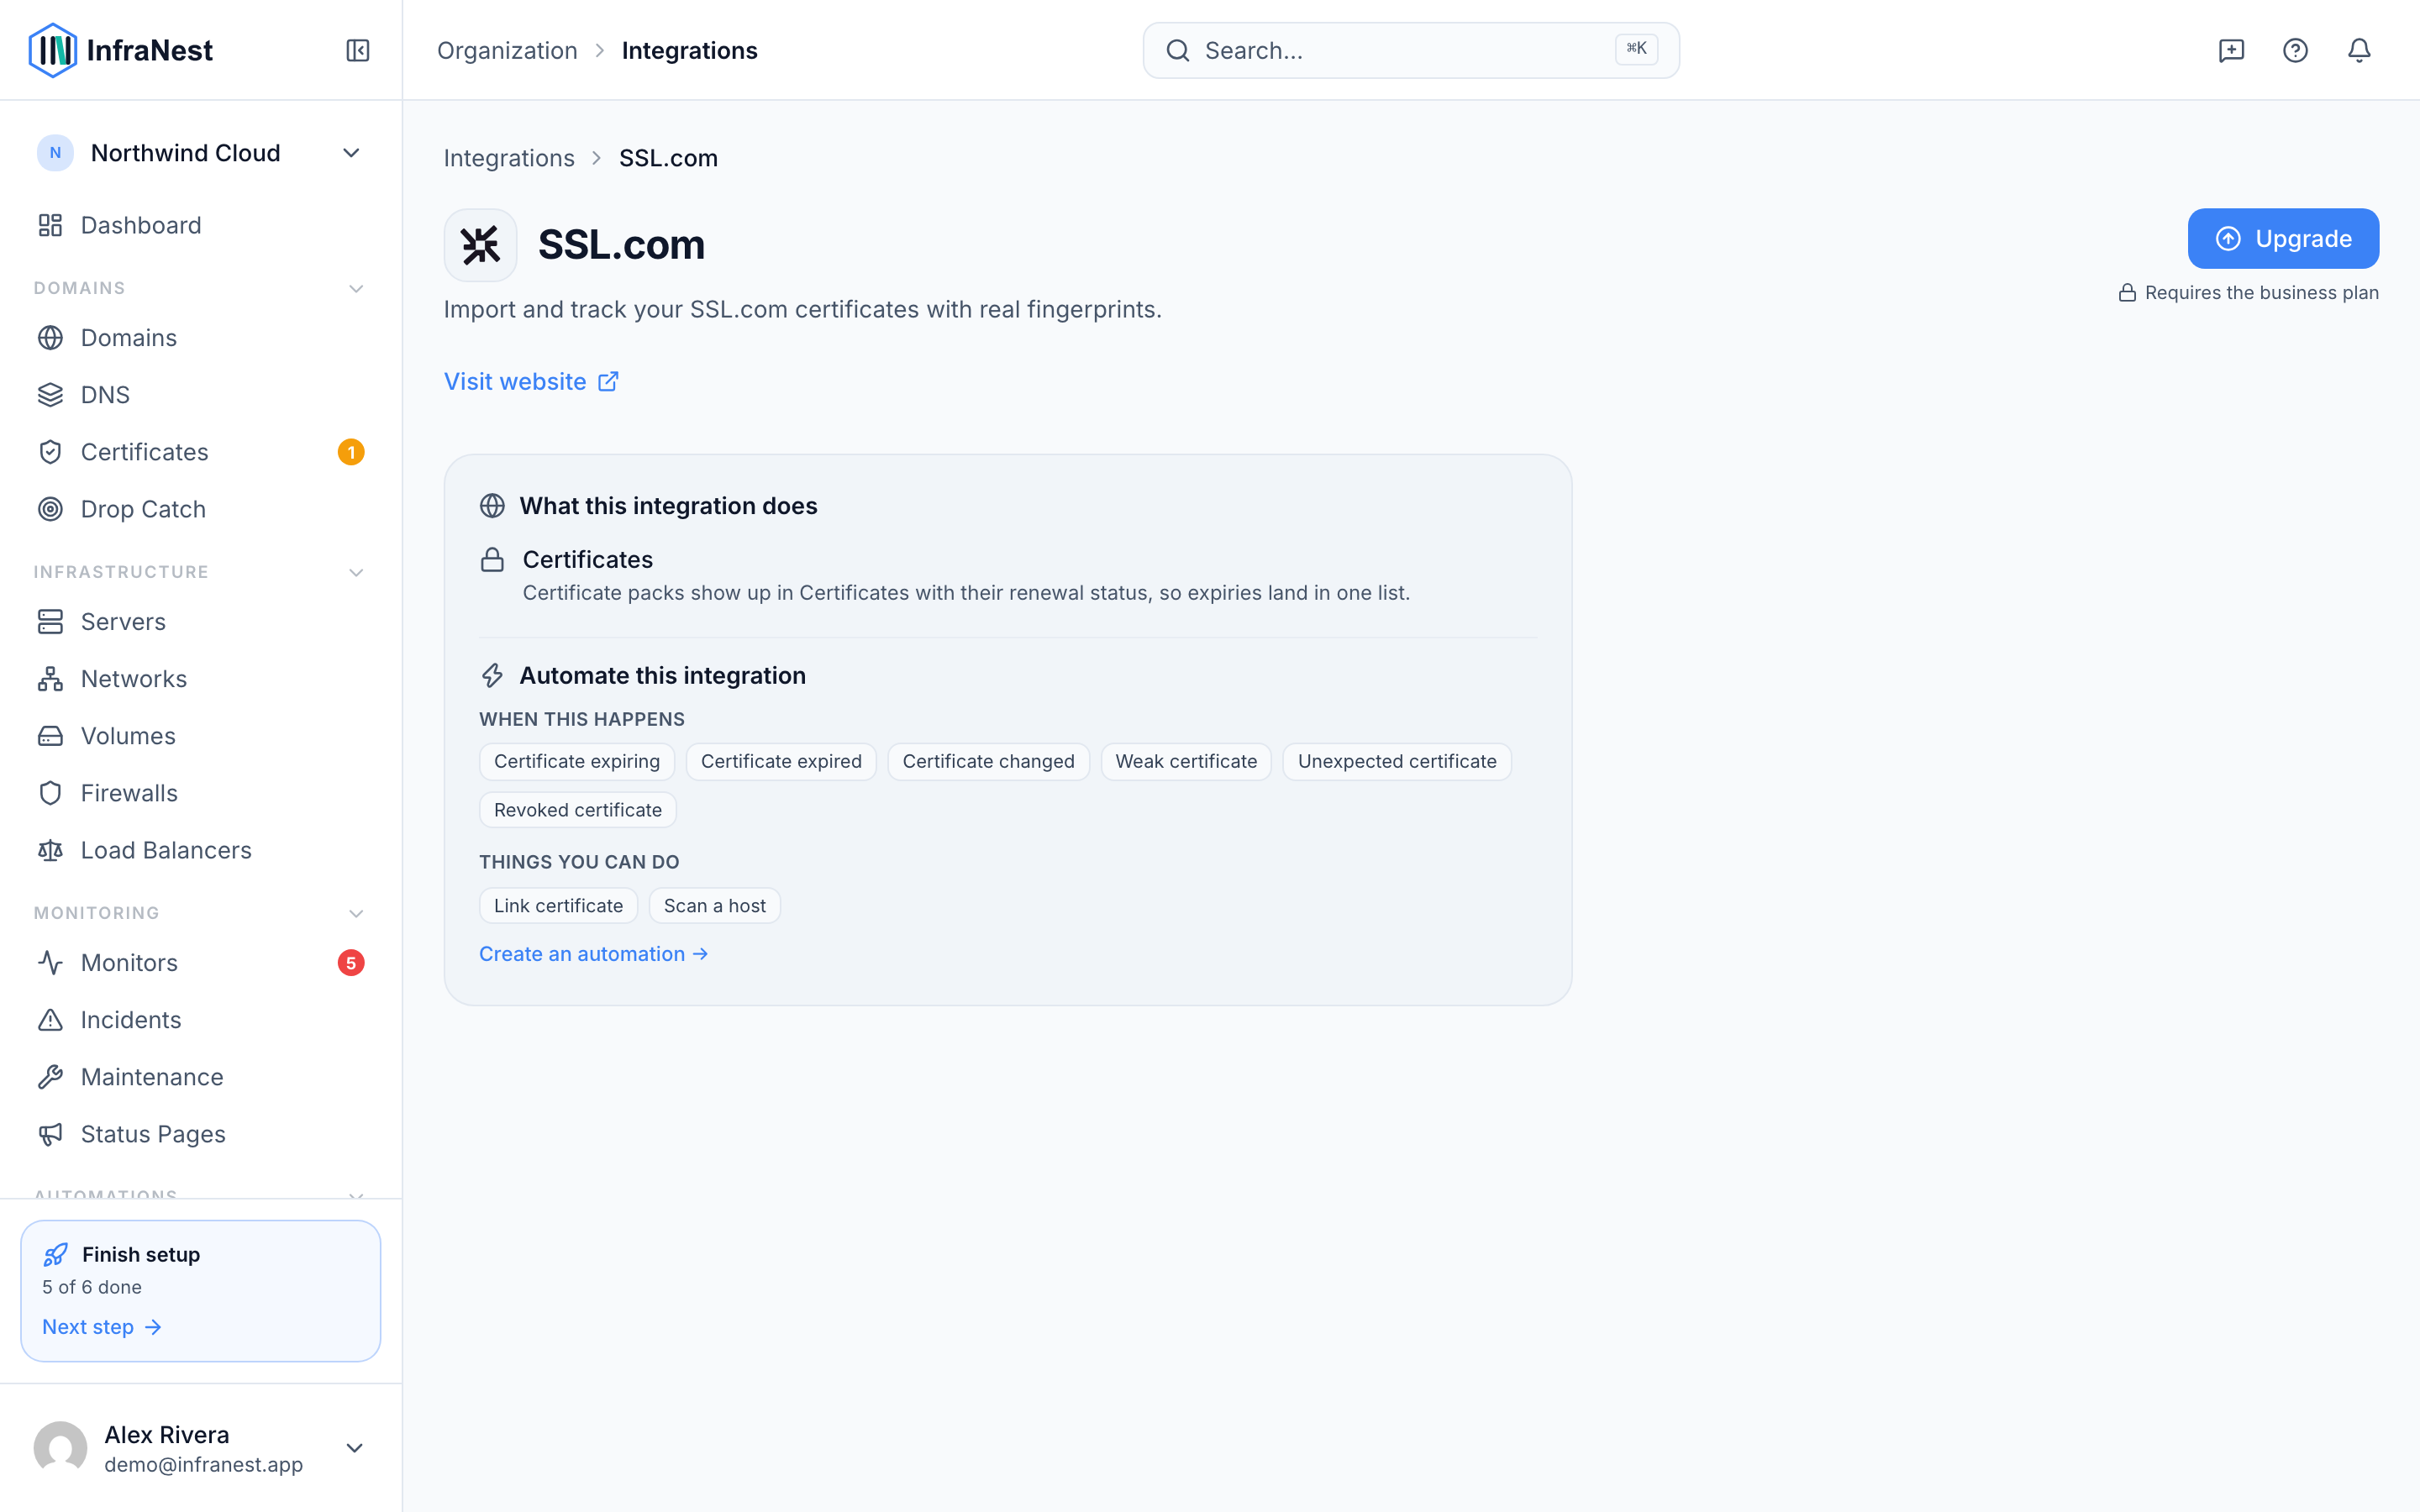Click the Domains globe icon
Viewport: 2420px width, 1512px height.
pyautogui.click(x=50, y=338)
